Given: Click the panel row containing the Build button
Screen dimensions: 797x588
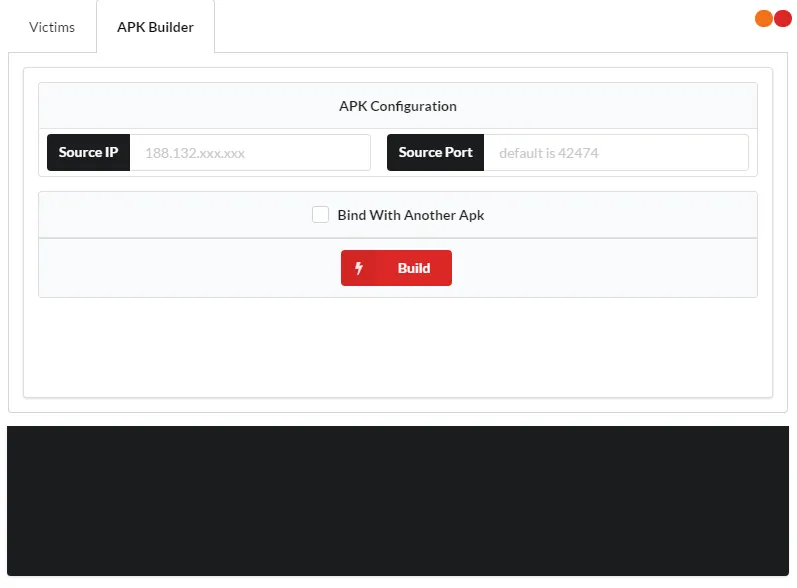Looking at the screenshot, I should (600, 268).
